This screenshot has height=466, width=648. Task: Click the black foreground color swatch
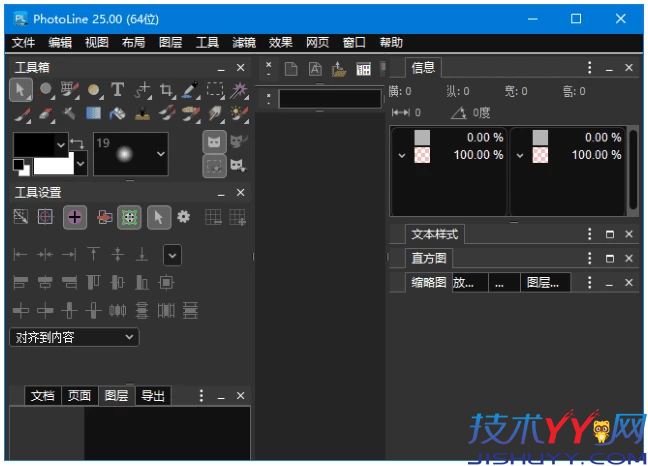pos(34,145)
